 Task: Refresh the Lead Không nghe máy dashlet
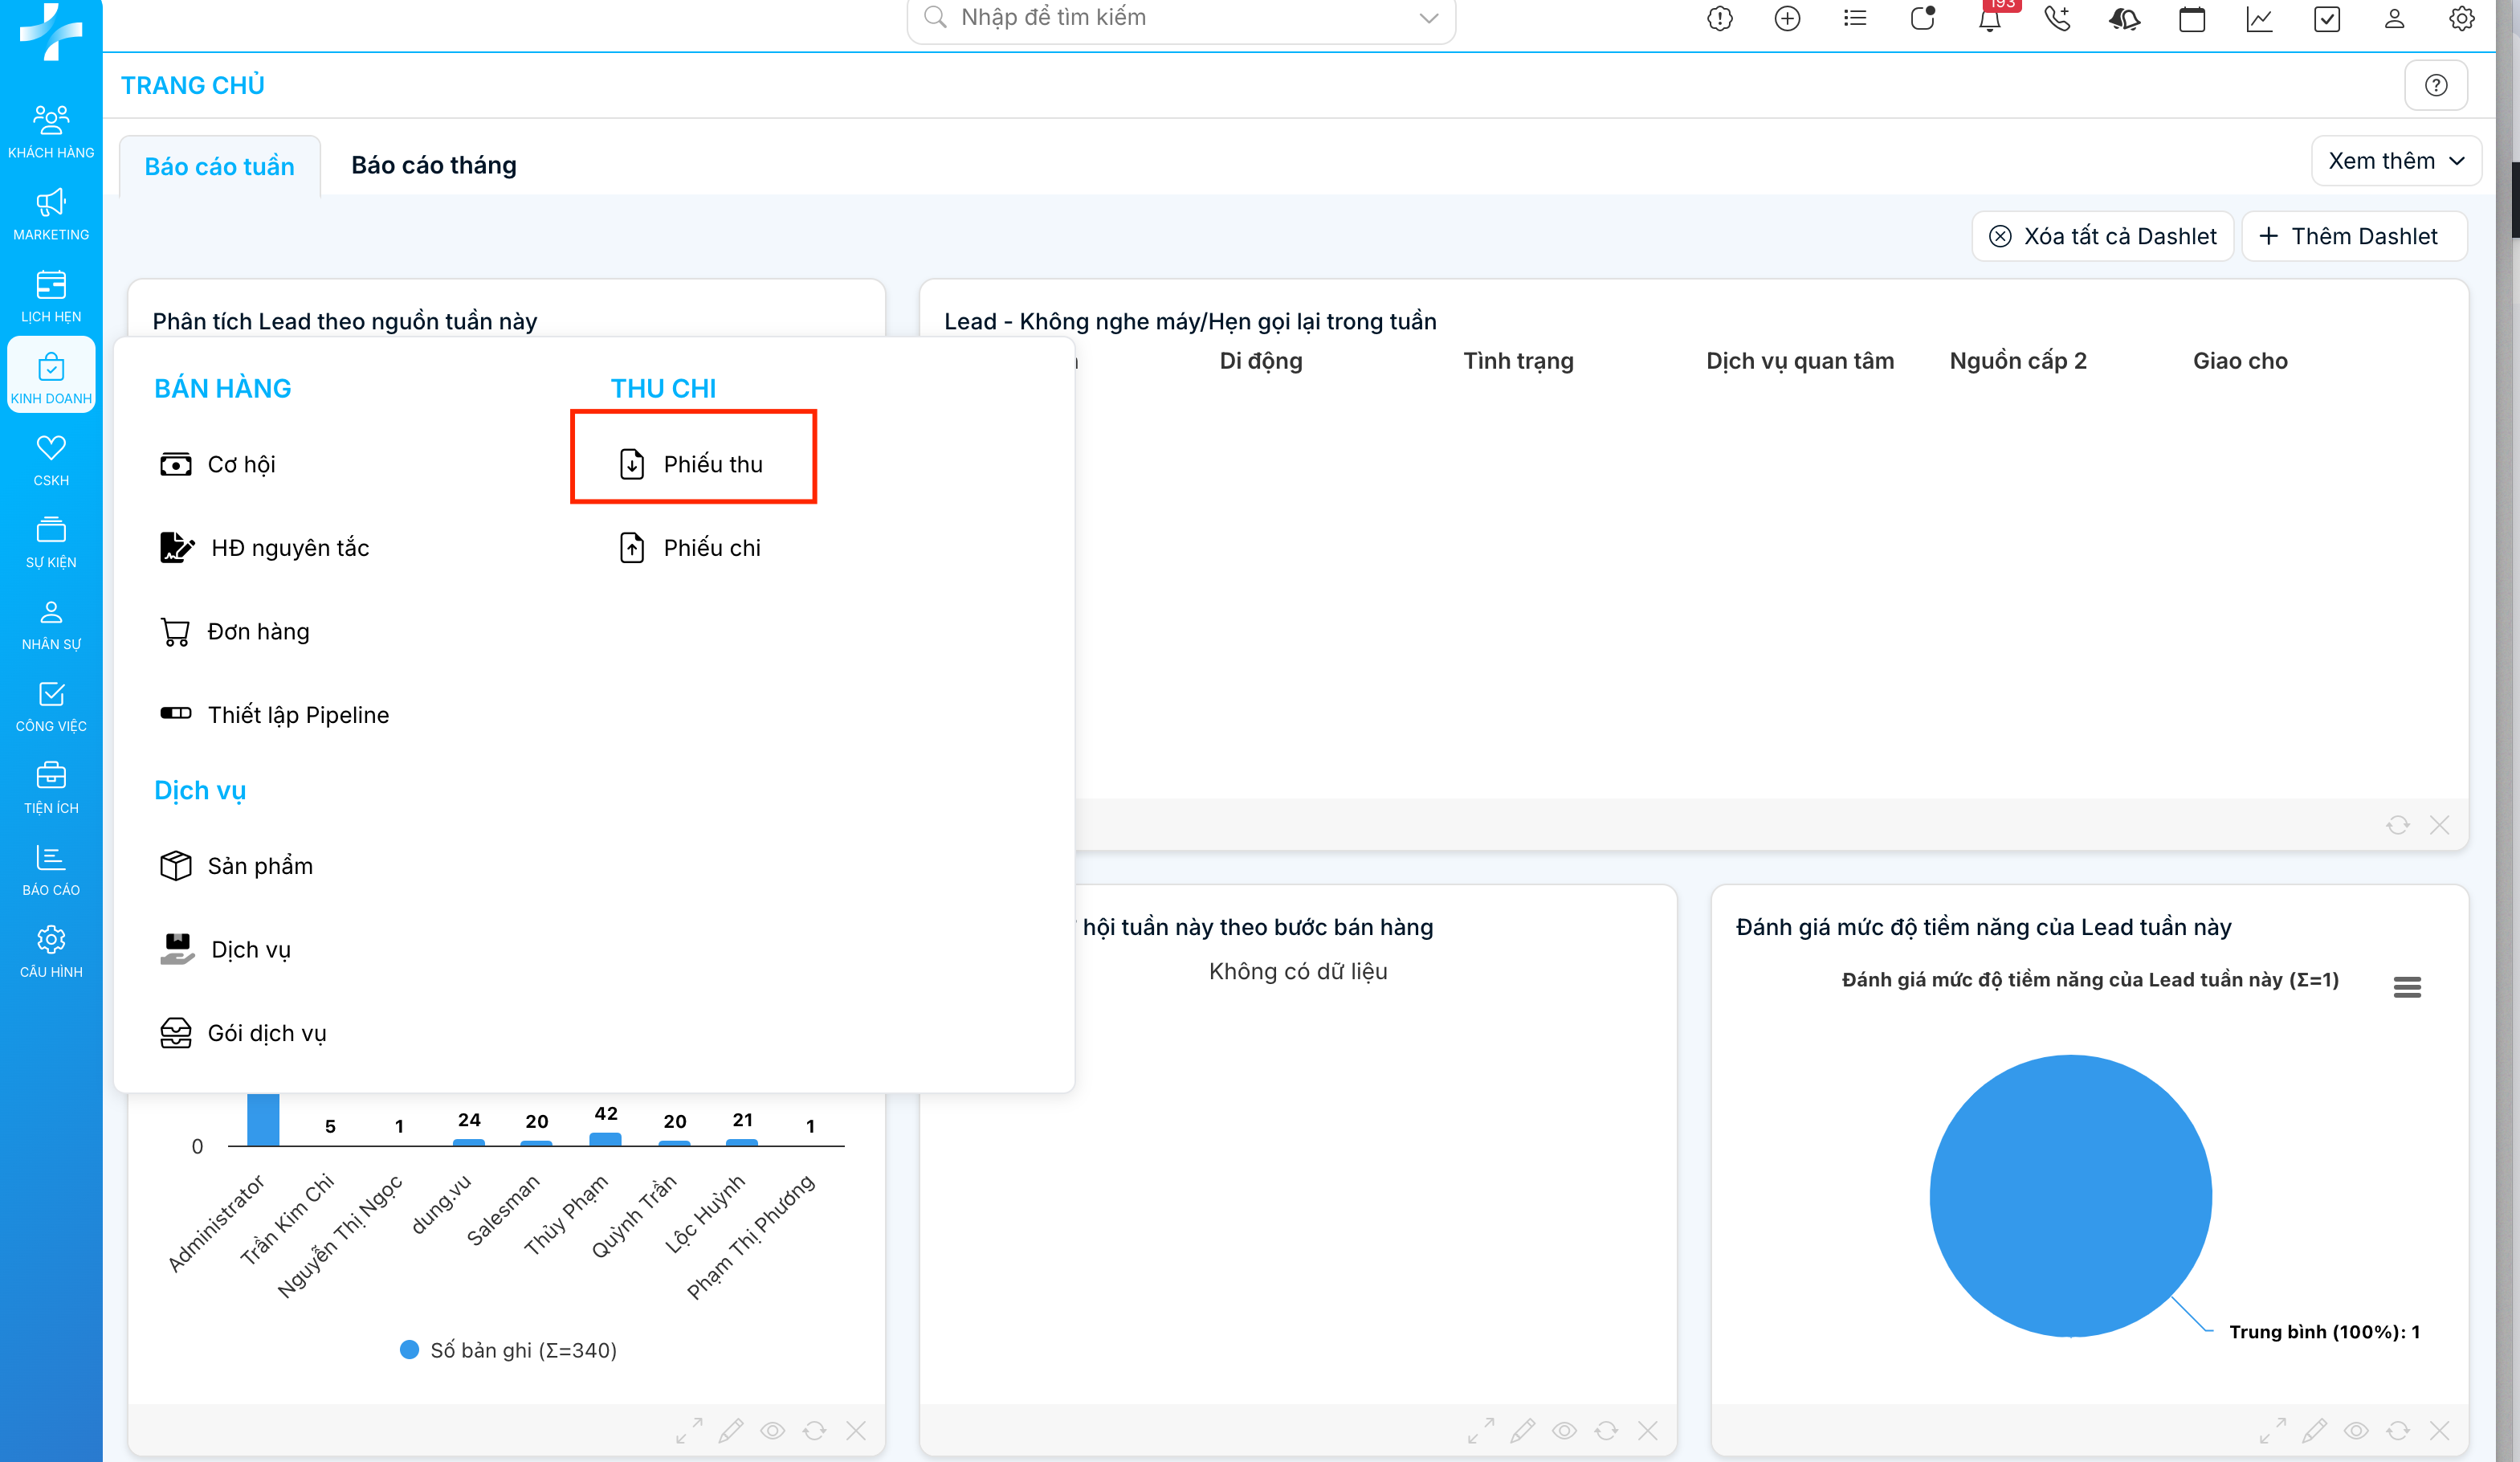2398,825
